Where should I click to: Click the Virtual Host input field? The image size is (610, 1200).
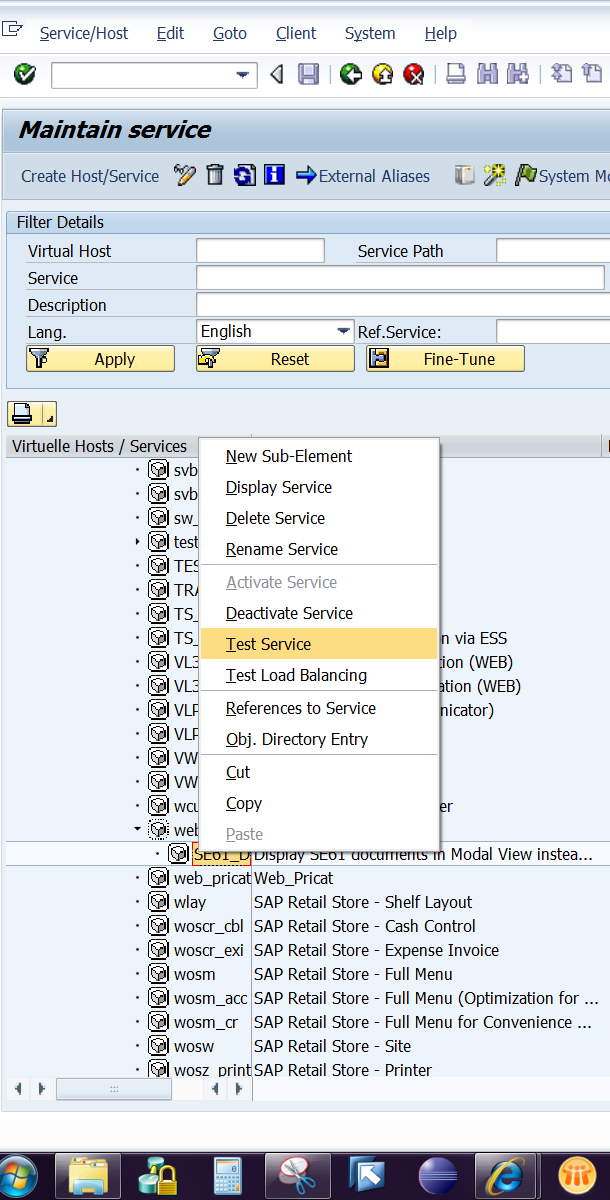(260, 250)
